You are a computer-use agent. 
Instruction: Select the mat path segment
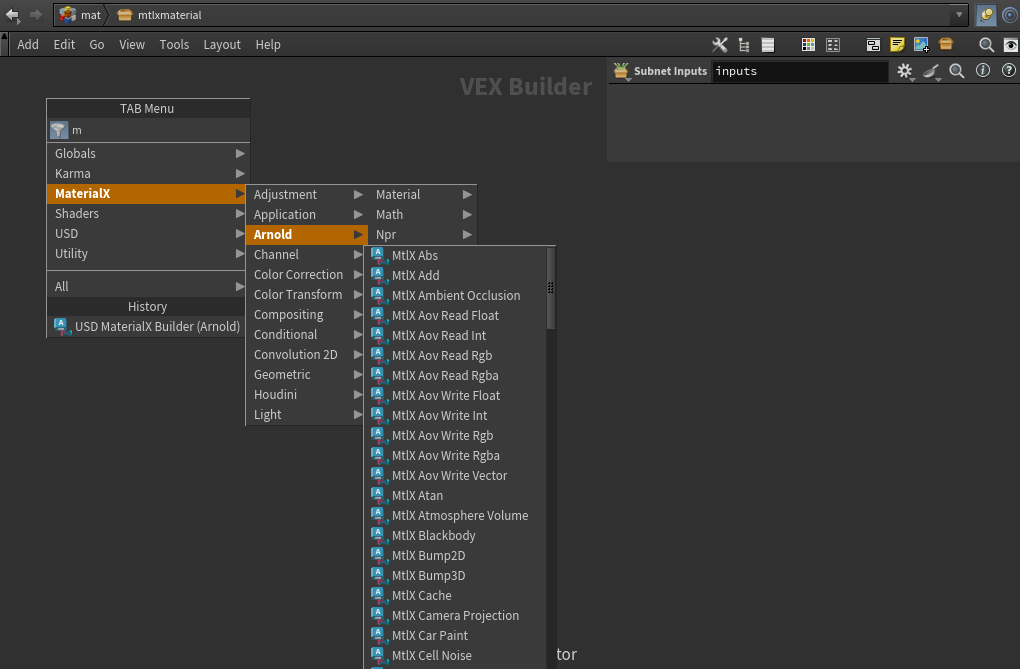(80, 14)
